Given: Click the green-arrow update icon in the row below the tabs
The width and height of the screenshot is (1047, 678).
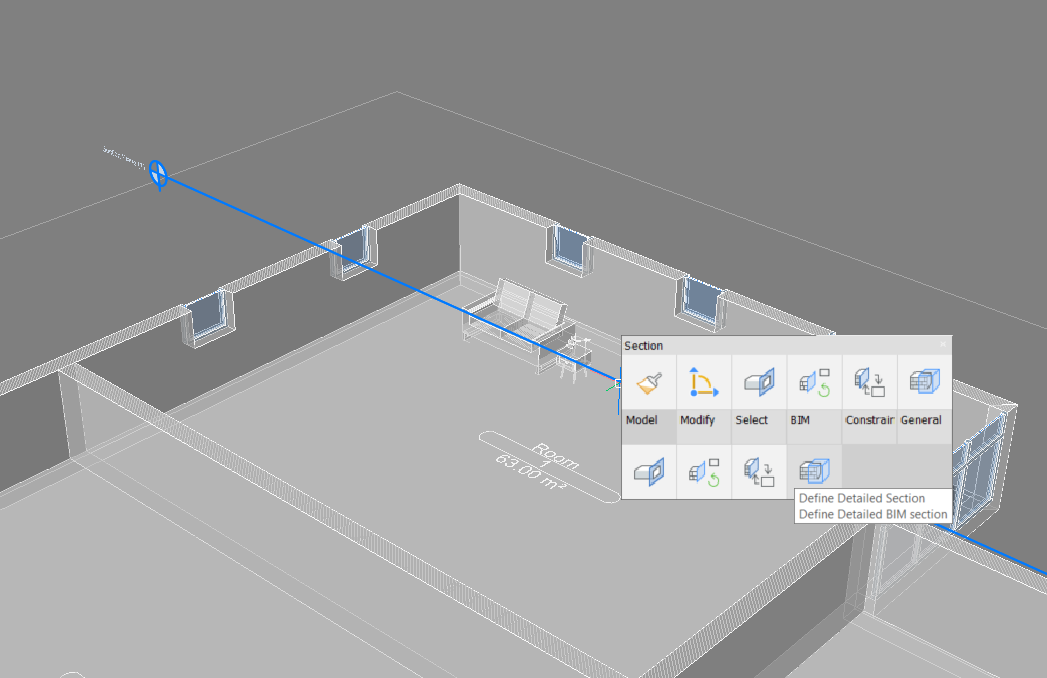Looking at the screenshot, I should pos(704,471).
